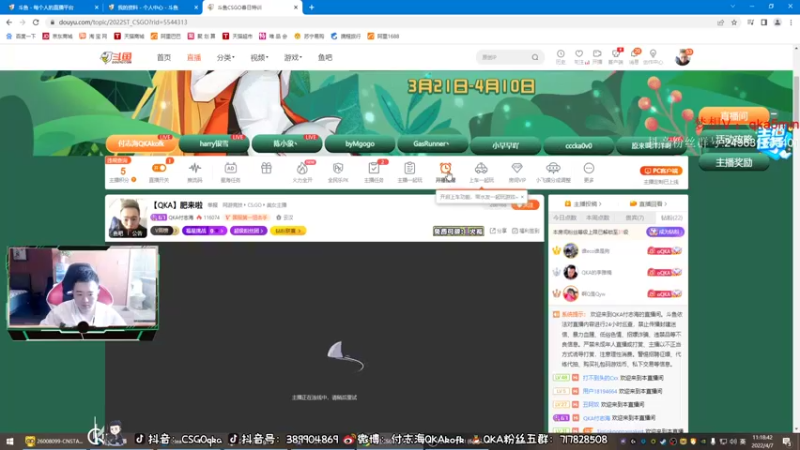Open the 火力全开 flame icon
The width and height of the screenshot is (800, 450).
(302, 168)
